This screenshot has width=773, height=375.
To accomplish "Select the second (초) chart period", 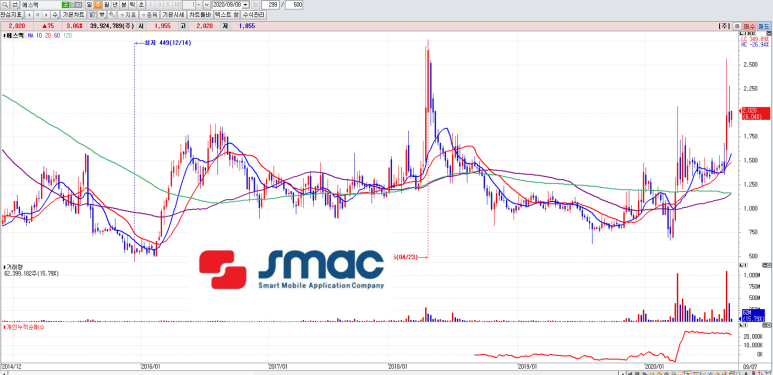I will (x=141, y=4).
